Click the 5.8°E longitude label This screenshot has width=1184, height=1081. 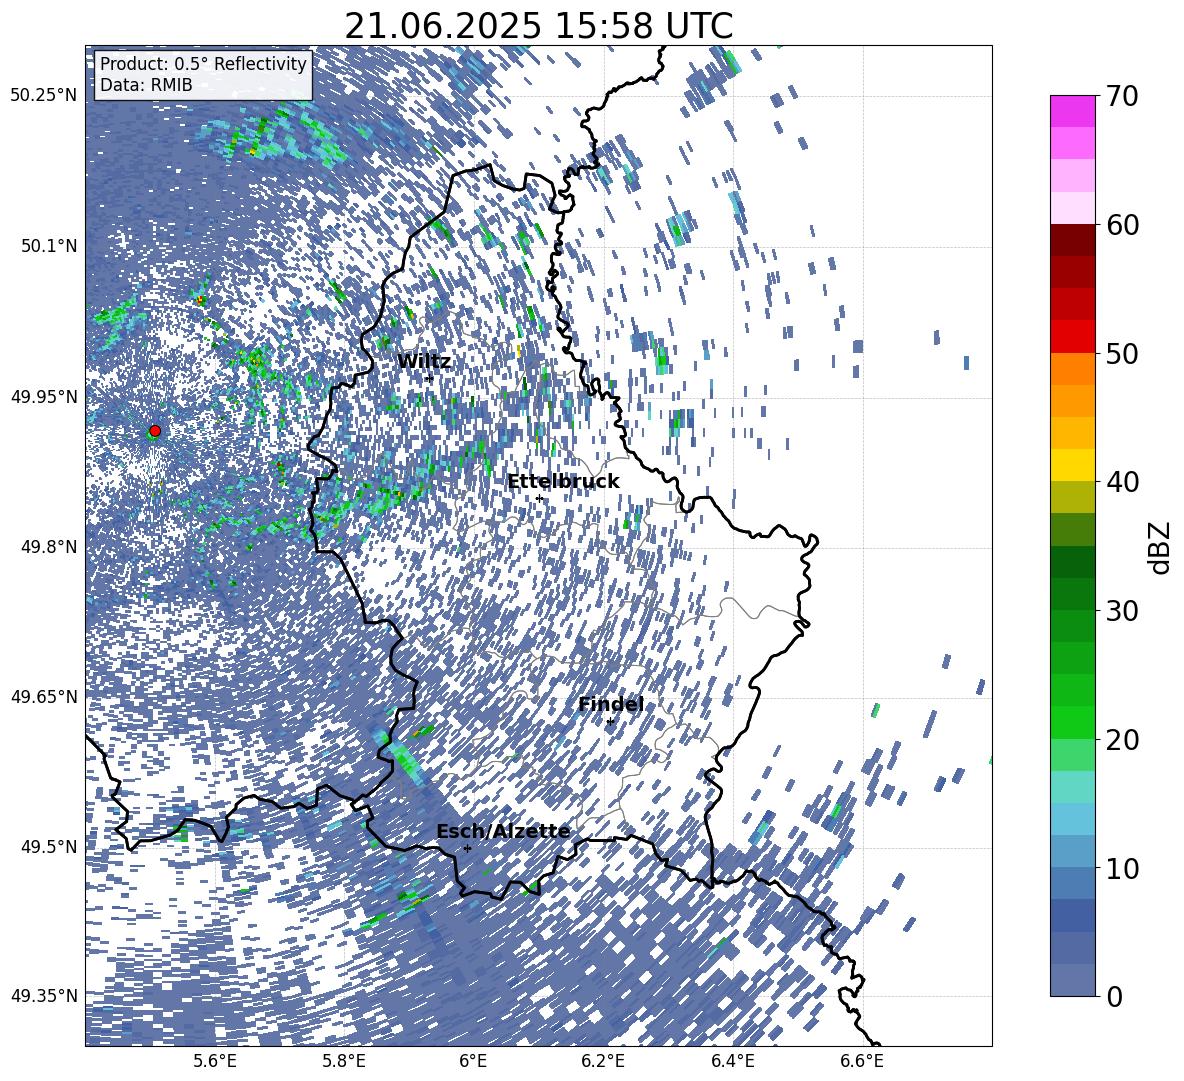tap(344, 1062)
